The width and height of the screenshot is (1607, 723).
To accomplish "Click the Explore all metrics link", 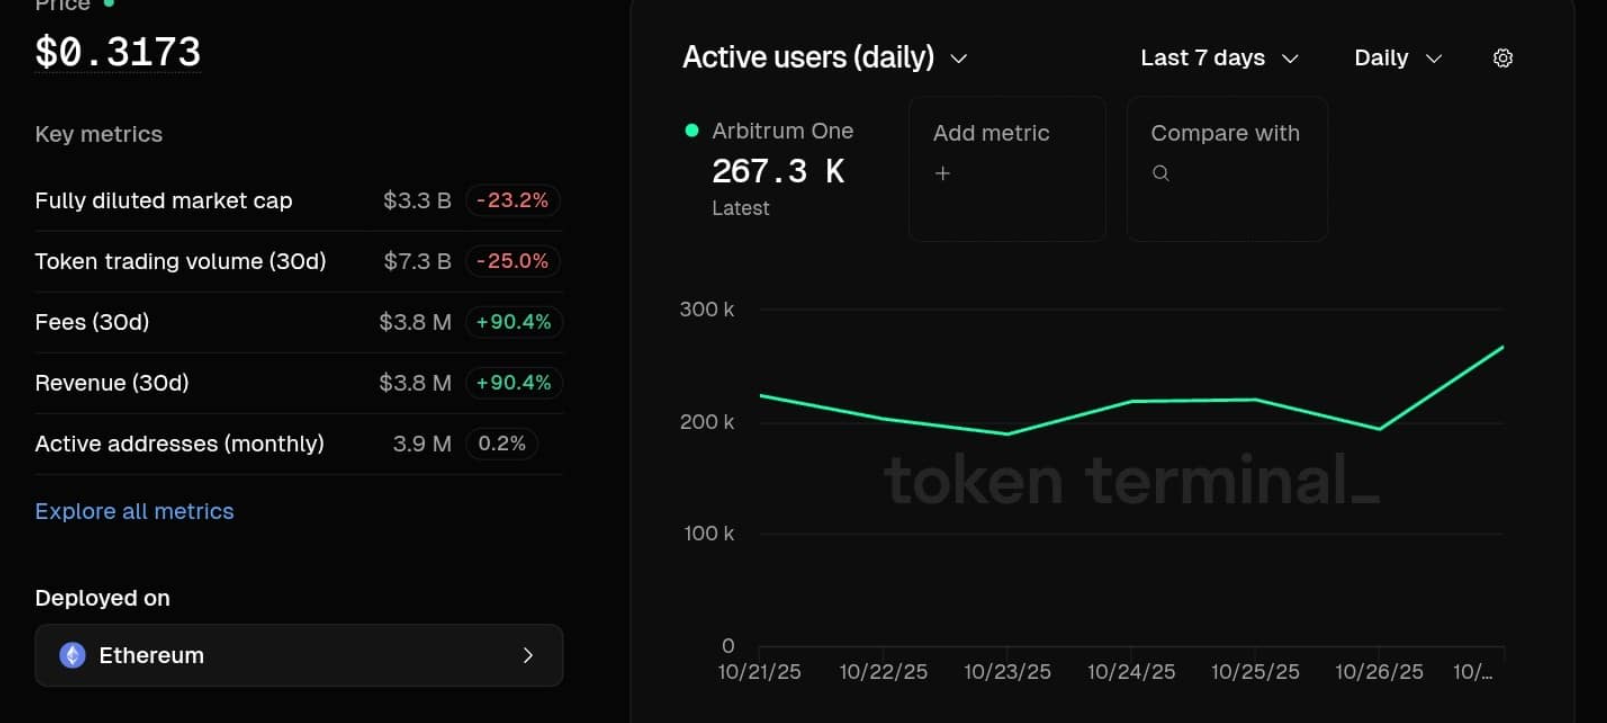I will pyautogui.click(x=134, y=511).
